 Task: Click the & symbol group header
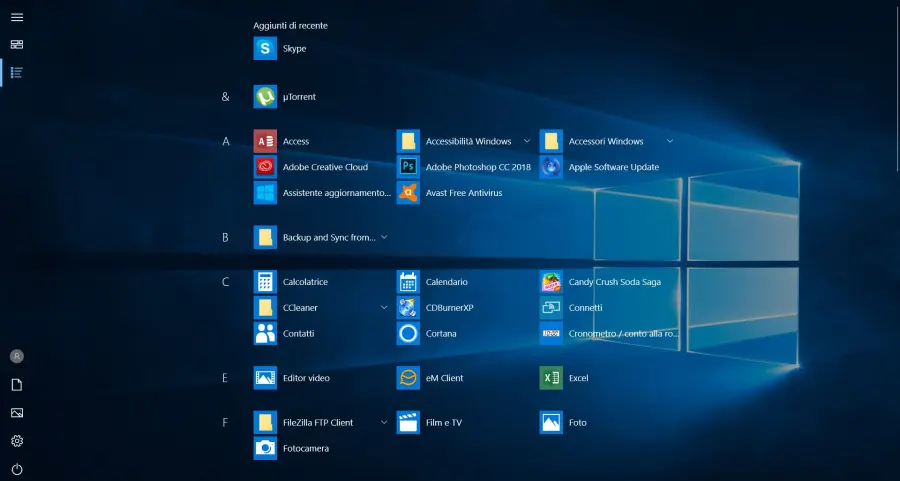[226, 96]
